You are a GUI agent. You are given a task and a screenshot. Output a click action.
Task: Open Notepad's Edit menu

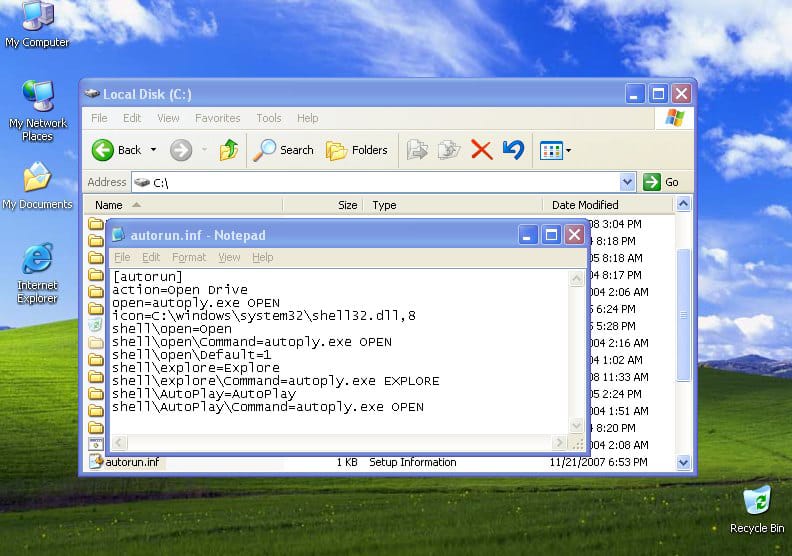(151, 258)
